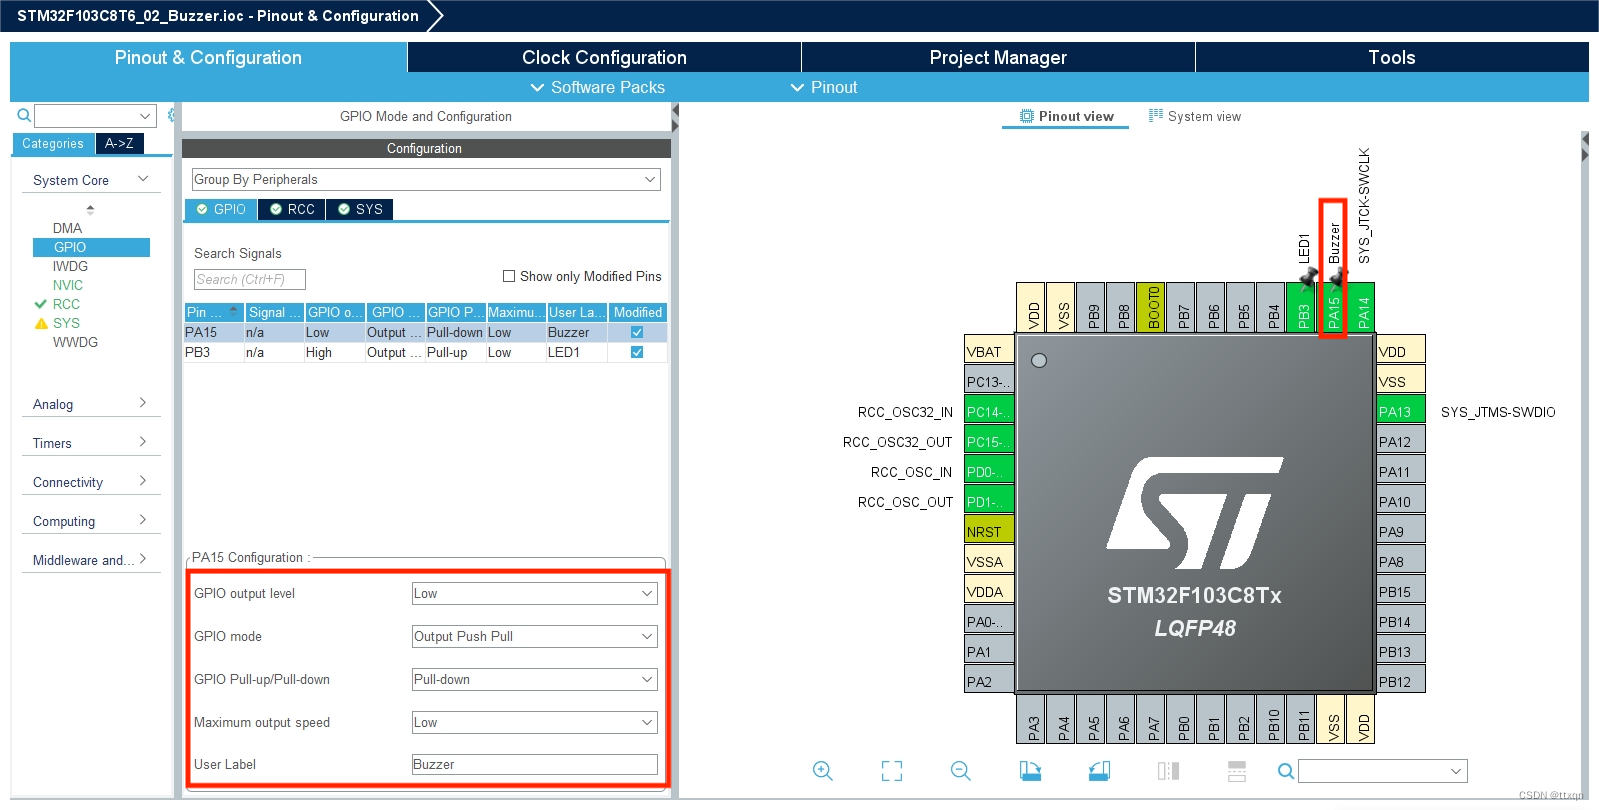1599x810 pixels.
Task: Zoom in on the chip pinout view
Action: [823, 771]
